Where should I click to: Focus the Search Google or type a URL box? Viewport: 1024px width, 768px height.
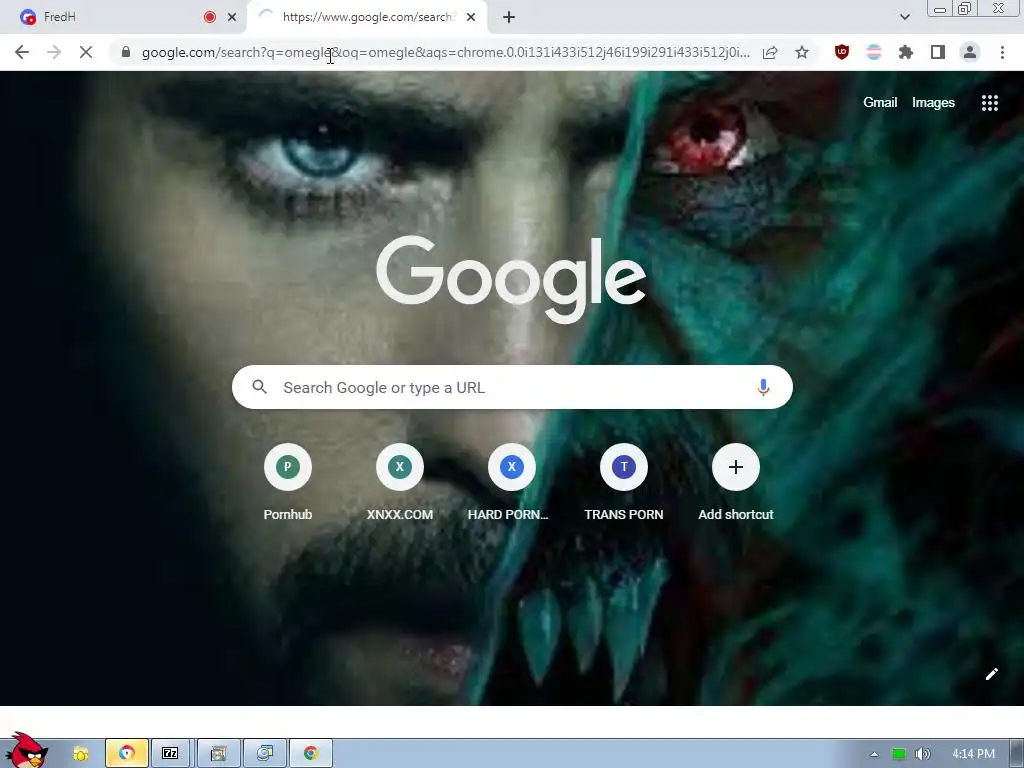pyautogui.click(x=512, y=387)
